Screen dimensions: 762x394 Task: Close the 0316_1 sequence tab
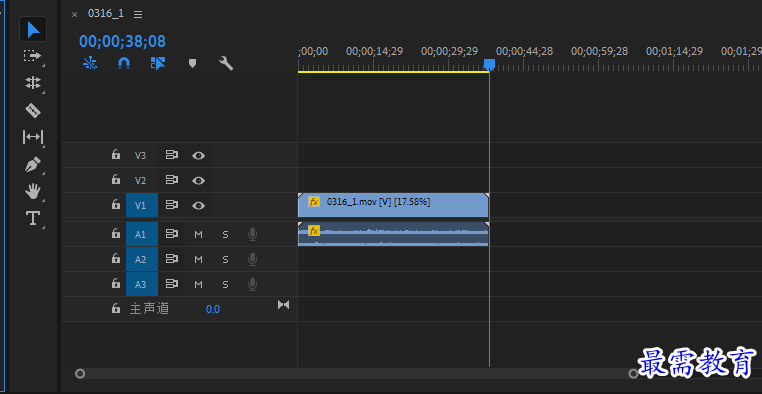point(74,15)
